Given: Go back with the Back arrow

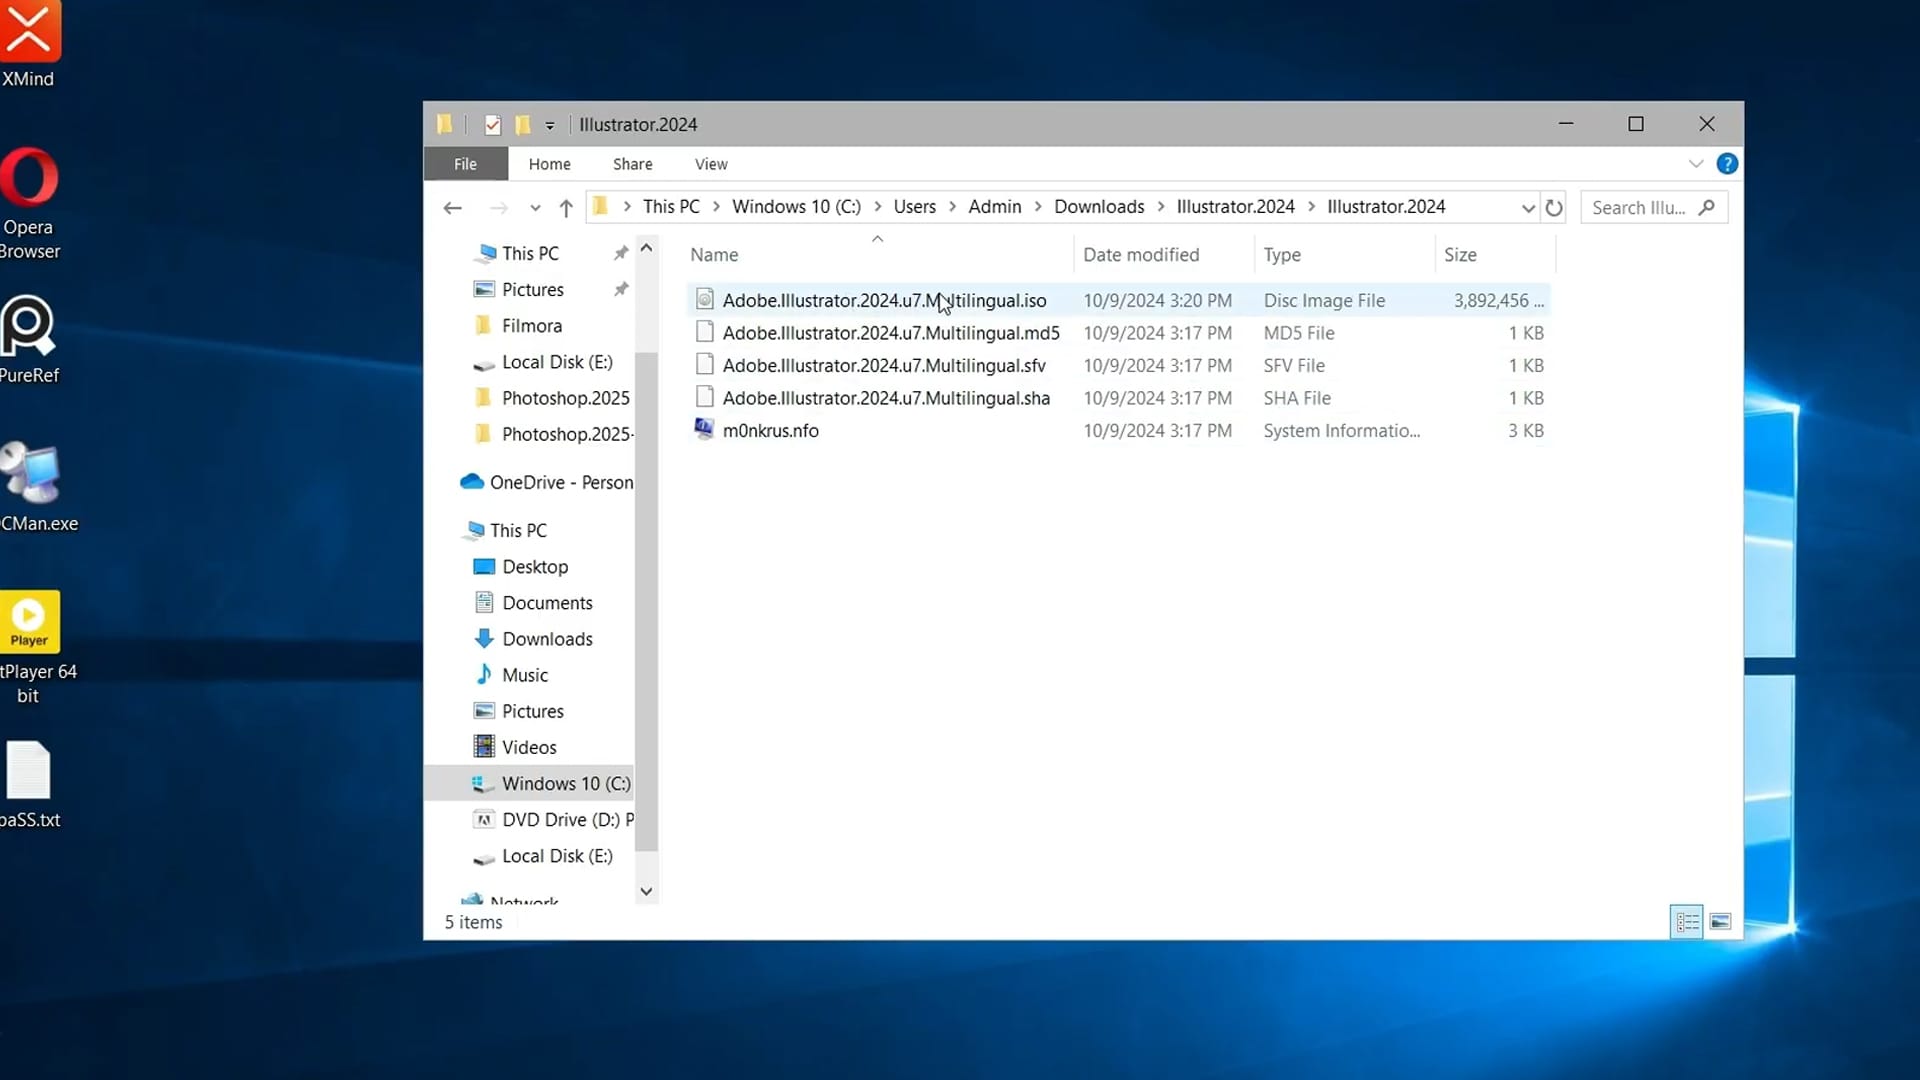Looking at the screenshot, I should pyautogui.click(x=452, y=208).
